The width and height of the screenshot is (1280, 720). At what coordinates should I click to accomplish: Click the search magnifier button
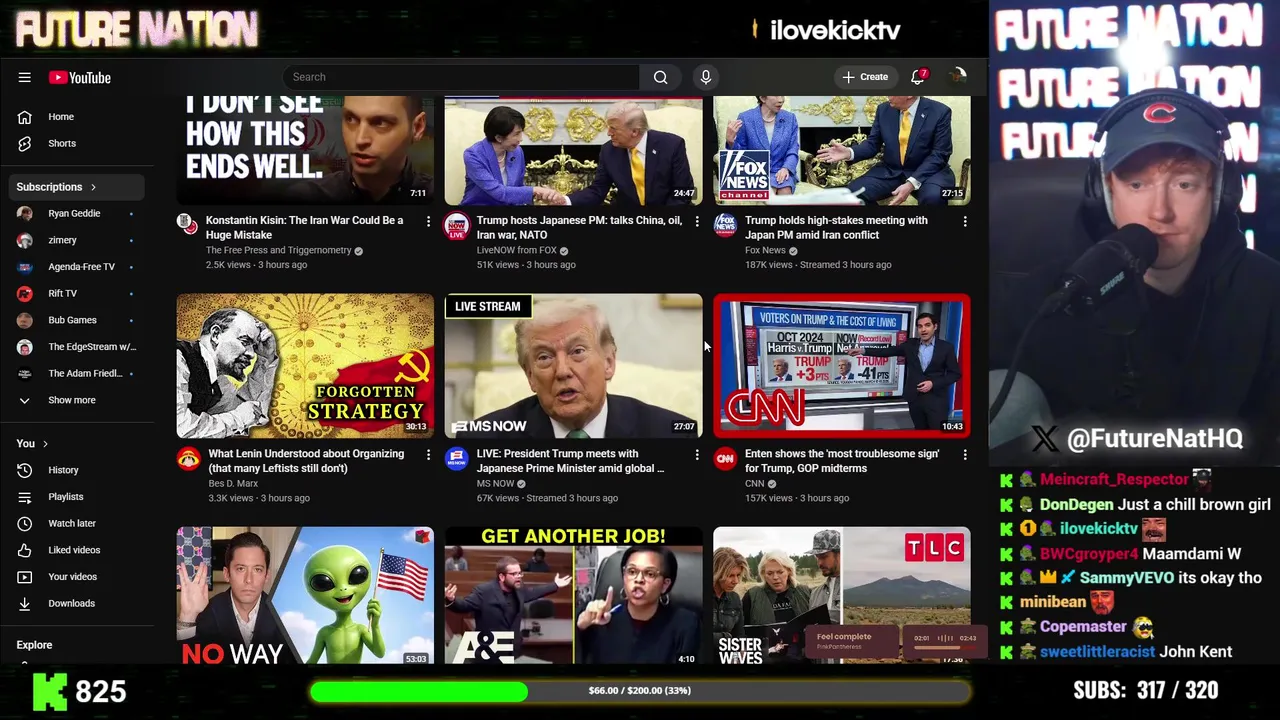[660, 77]
